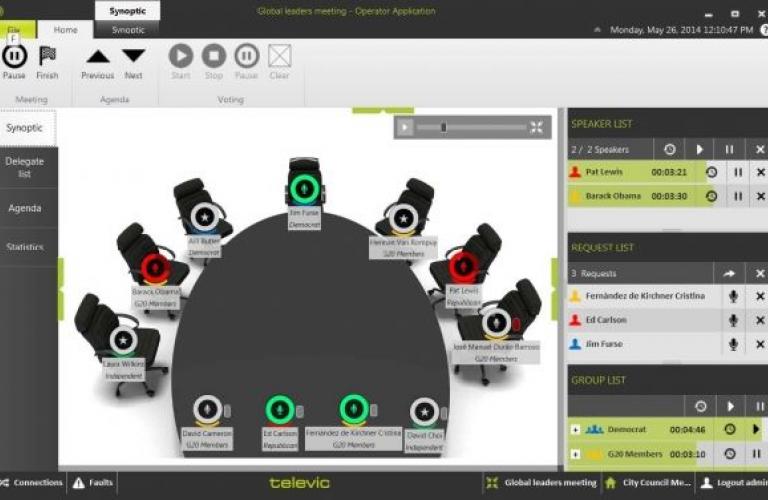Pause Barack Obama's speaking timer
This screenshot has height=500, width=768.
[738, 196]
